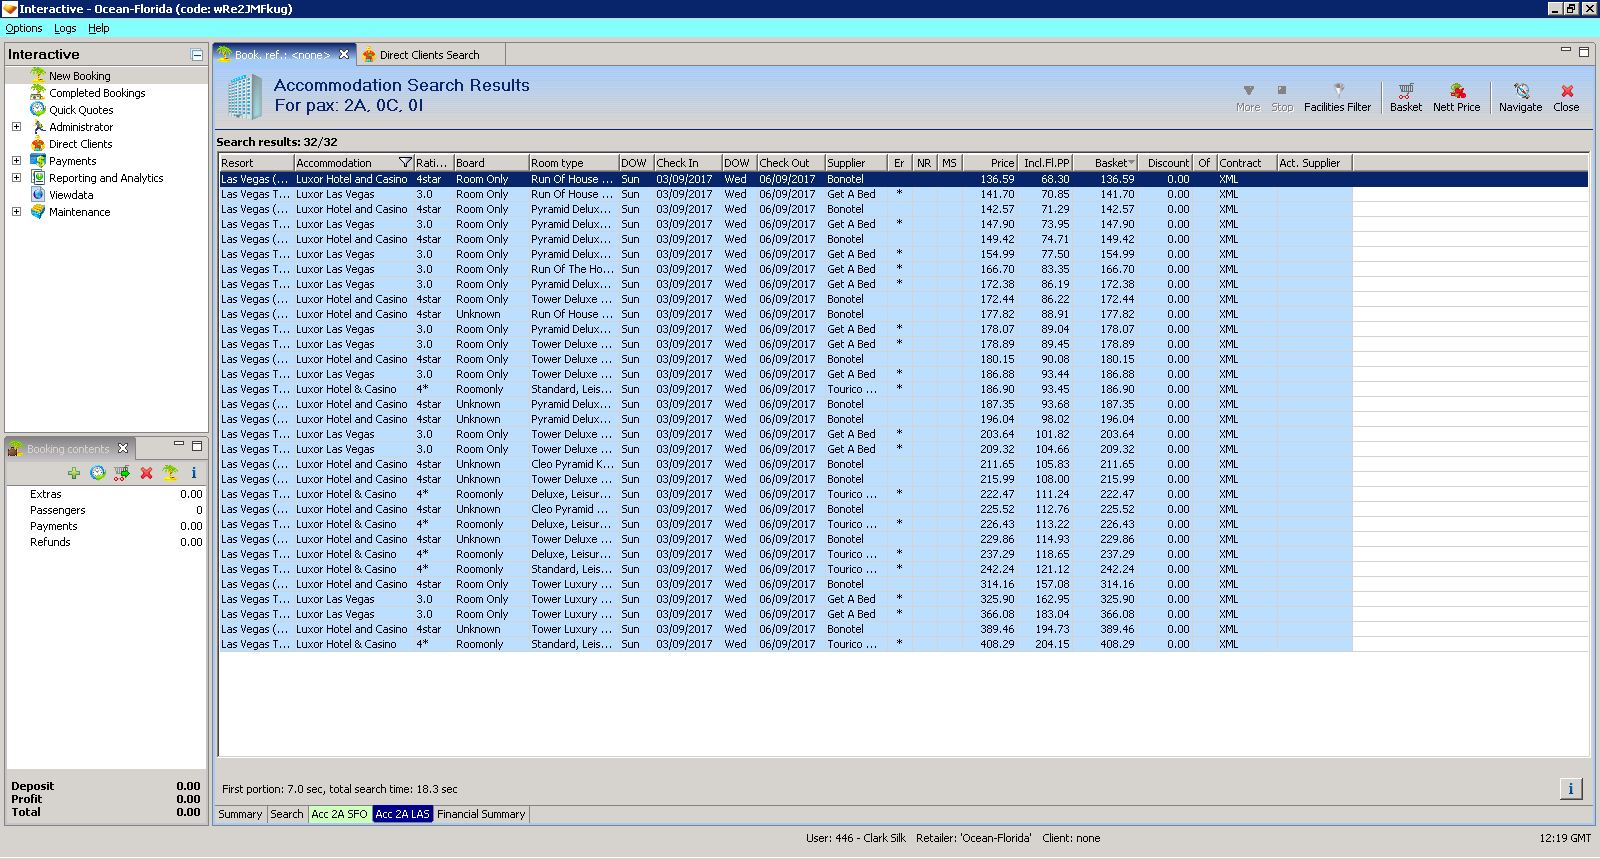This screenshot has height=860, width=1600.
Task: Switch to the Acc 2A SFO tab
Action: 339,814
